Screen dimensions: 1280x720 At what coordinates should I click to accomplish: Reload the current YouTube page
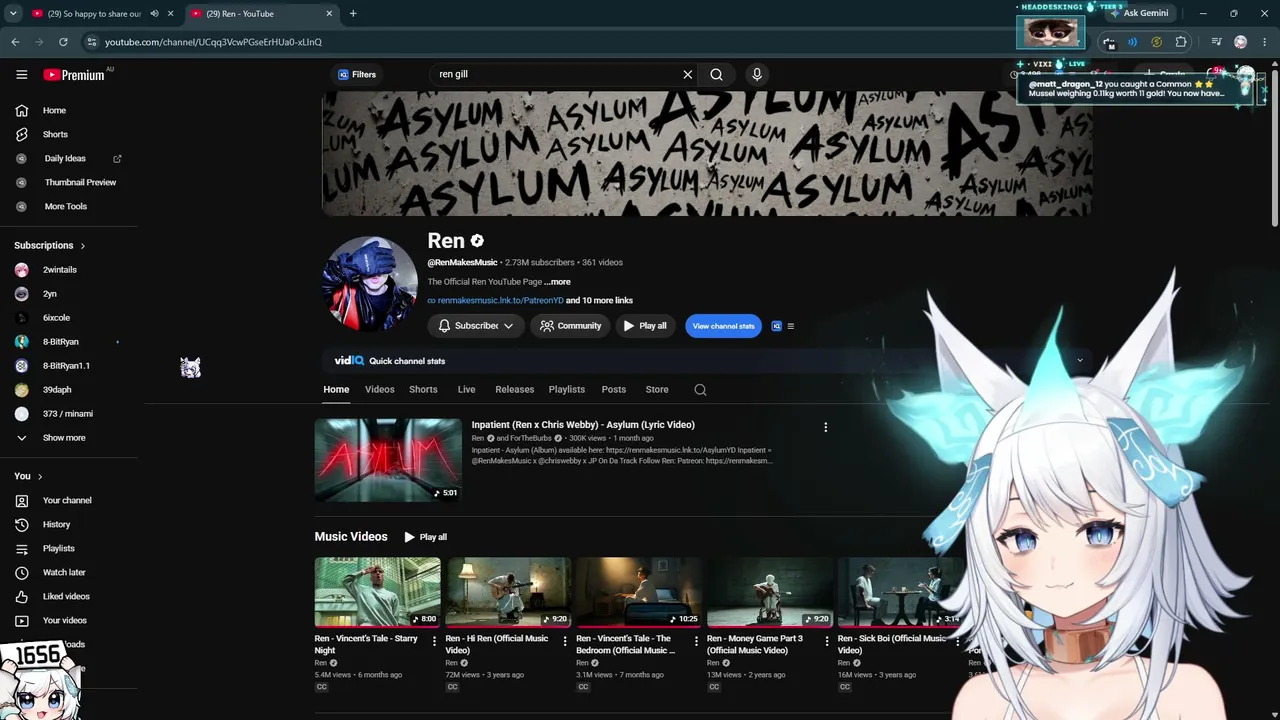pyautogui.click(x=63, y=42)
